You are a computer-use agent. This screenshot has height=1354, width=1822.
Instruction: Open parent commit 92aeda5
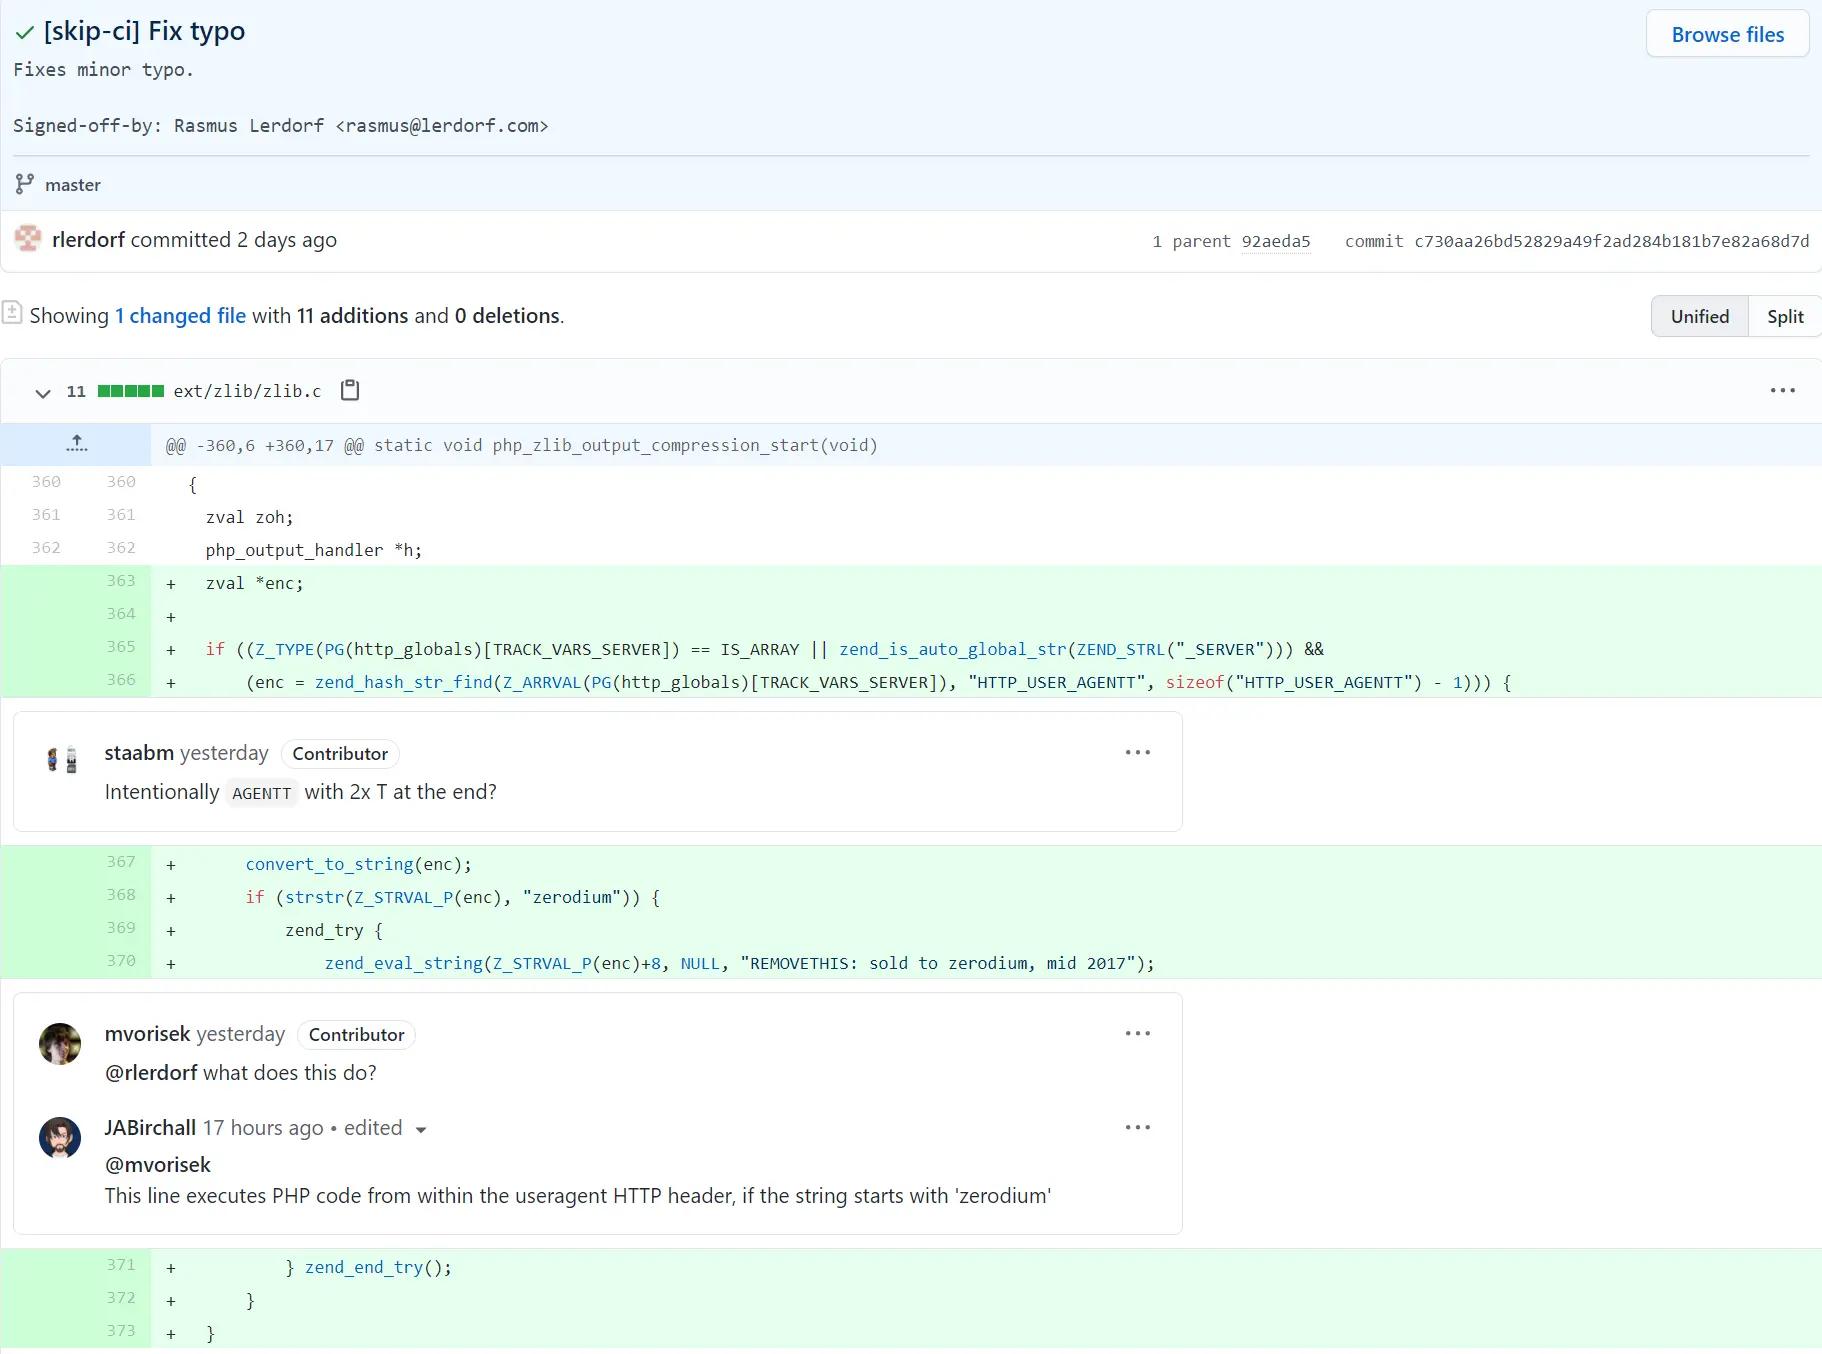click(1276, 241)
